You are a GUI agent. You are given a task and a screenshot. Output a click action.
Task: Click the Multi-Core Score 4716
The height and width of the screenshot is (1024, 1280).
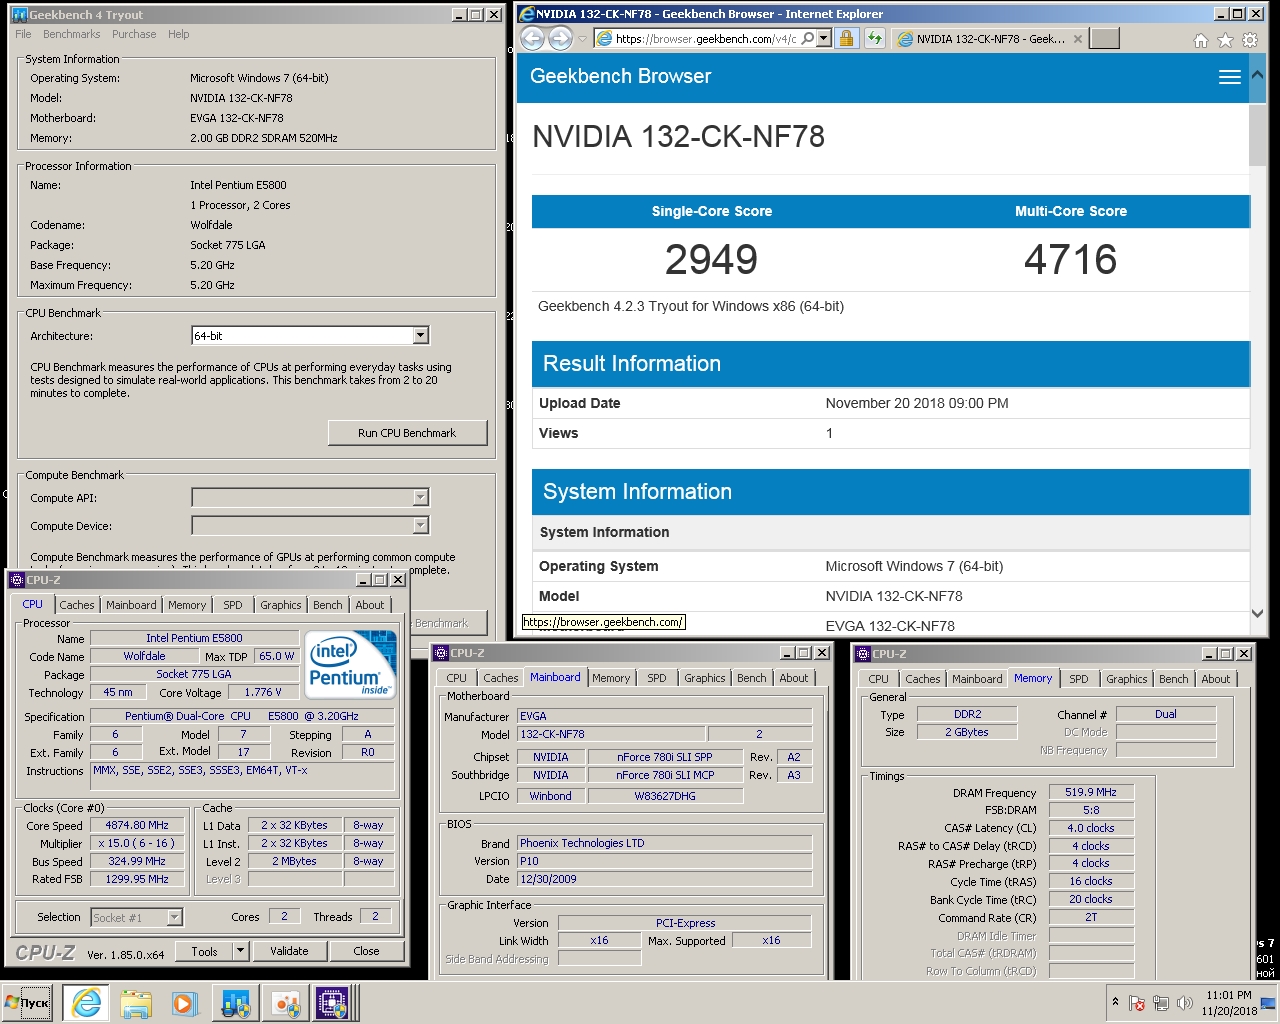tap(1070, 260)
